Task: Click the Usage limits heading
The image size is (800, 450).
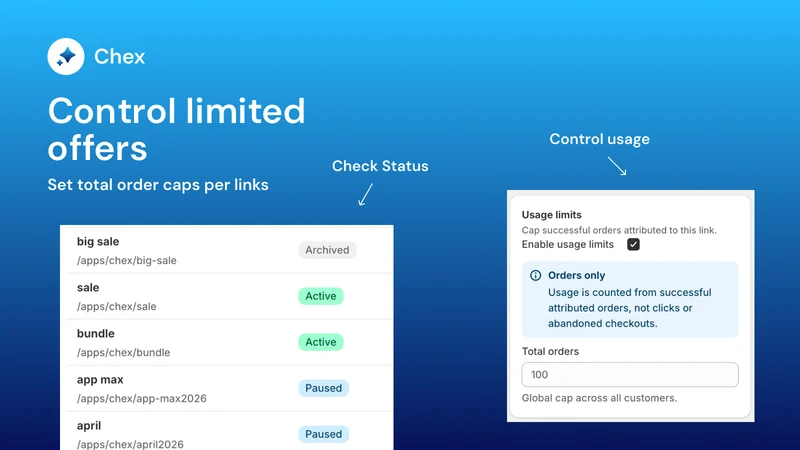Action: 552,215
